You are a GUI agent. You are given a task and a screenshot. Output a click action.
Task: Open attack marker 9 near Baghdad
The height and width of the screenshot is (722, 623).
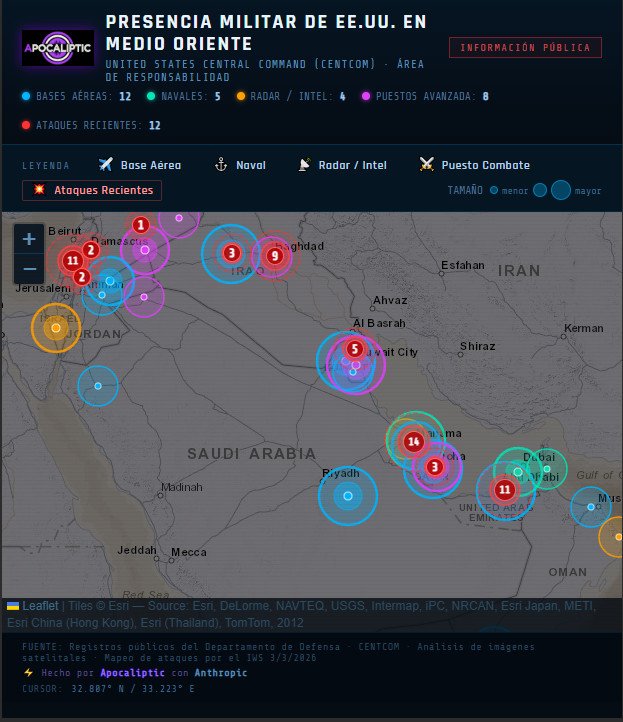[275, 256]
